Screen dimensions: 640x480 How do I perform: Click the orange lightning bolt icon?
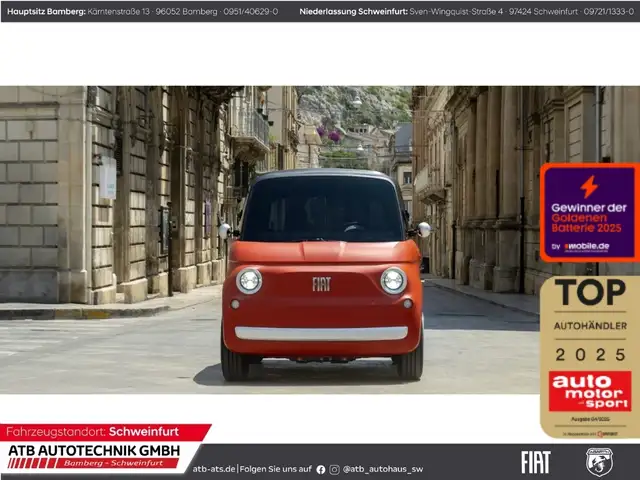pyautogui.click(x=589, y=187)
